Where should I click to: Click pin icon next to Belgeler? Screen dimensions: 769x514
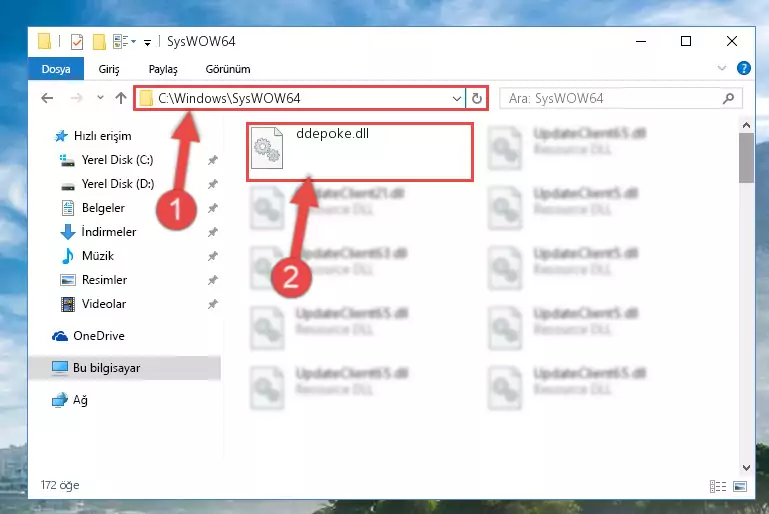212,208
